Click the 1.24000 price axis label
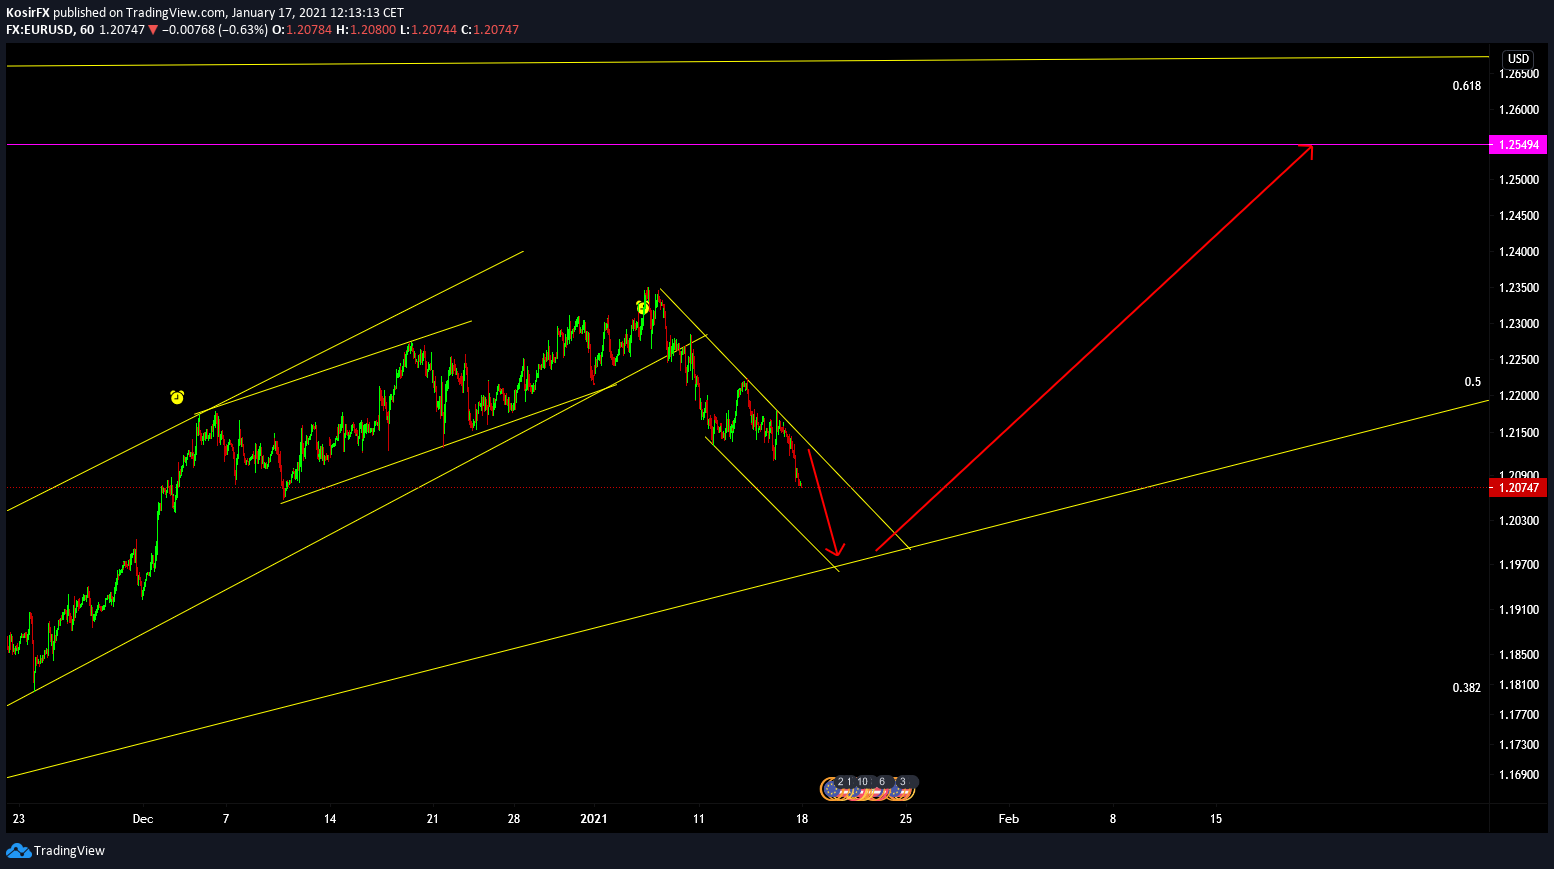 coord(1519,252)
